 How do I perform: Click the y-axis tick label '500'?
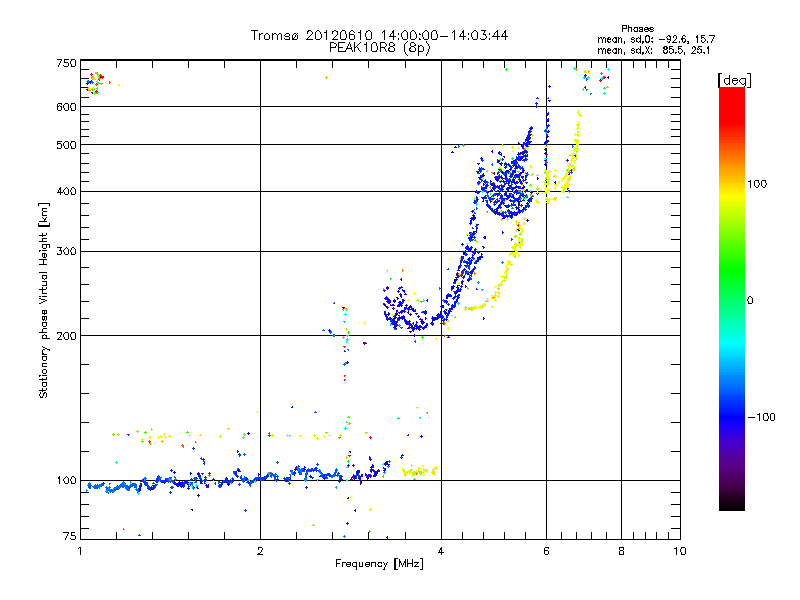66,145
